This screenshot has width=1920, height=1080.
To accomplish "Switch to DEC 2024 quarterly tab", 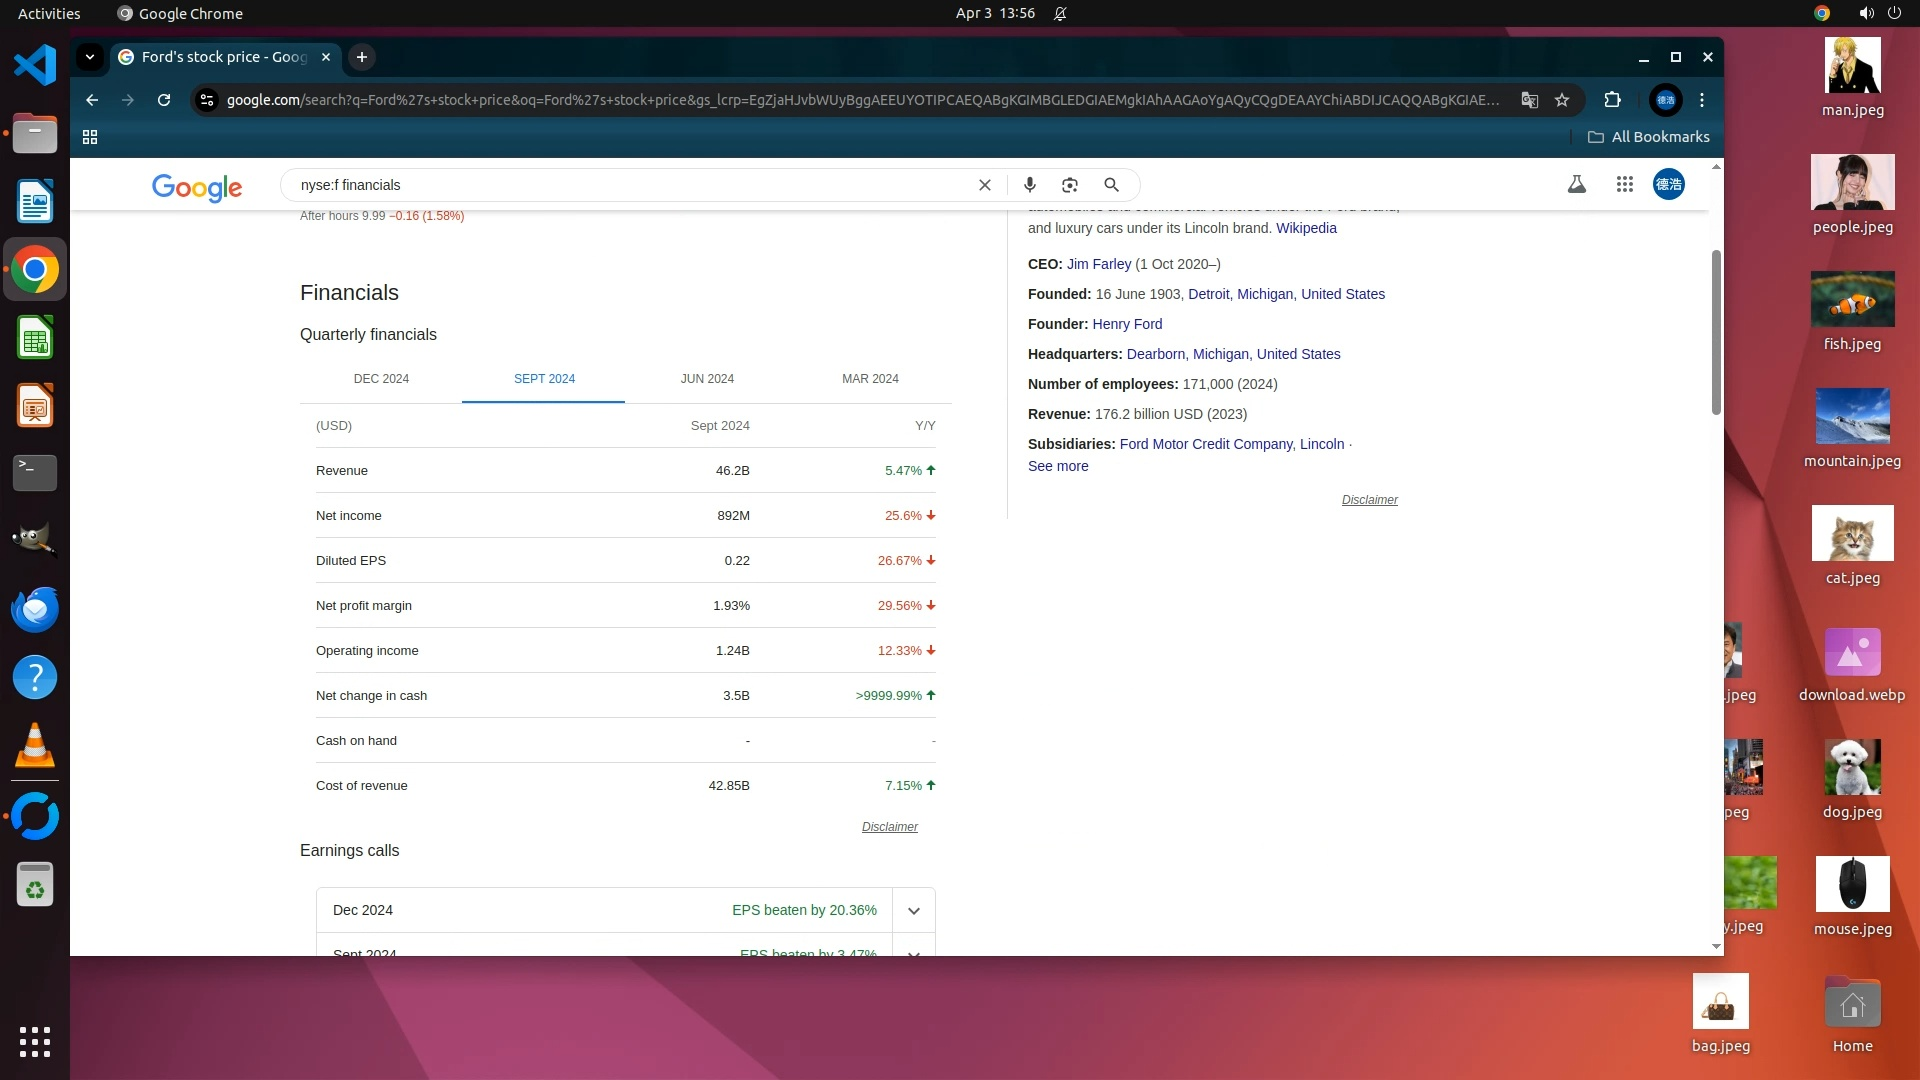I will [381, 379].
